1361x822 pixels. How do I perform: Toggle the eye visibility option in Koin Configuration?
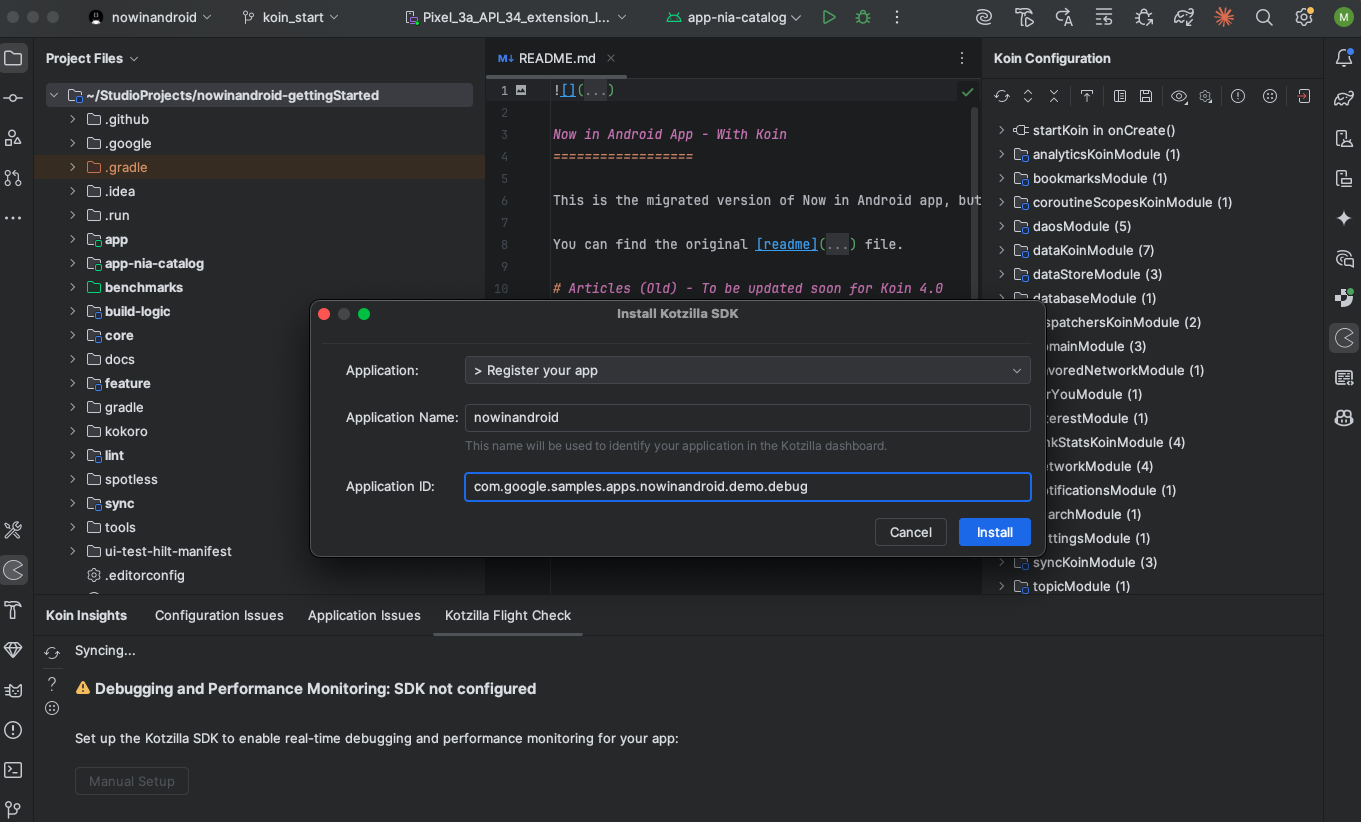coord(1179,96)
